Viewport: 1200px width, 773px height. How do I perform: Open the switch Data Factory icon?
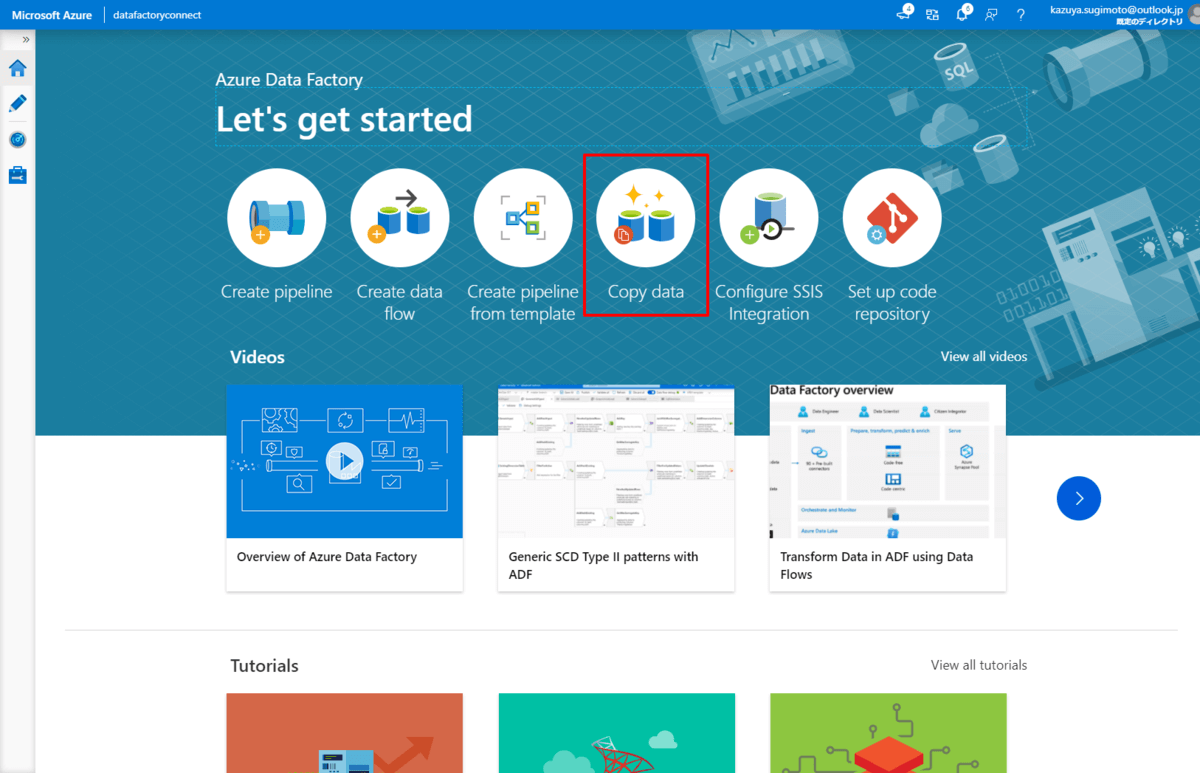tap(932, 15)
